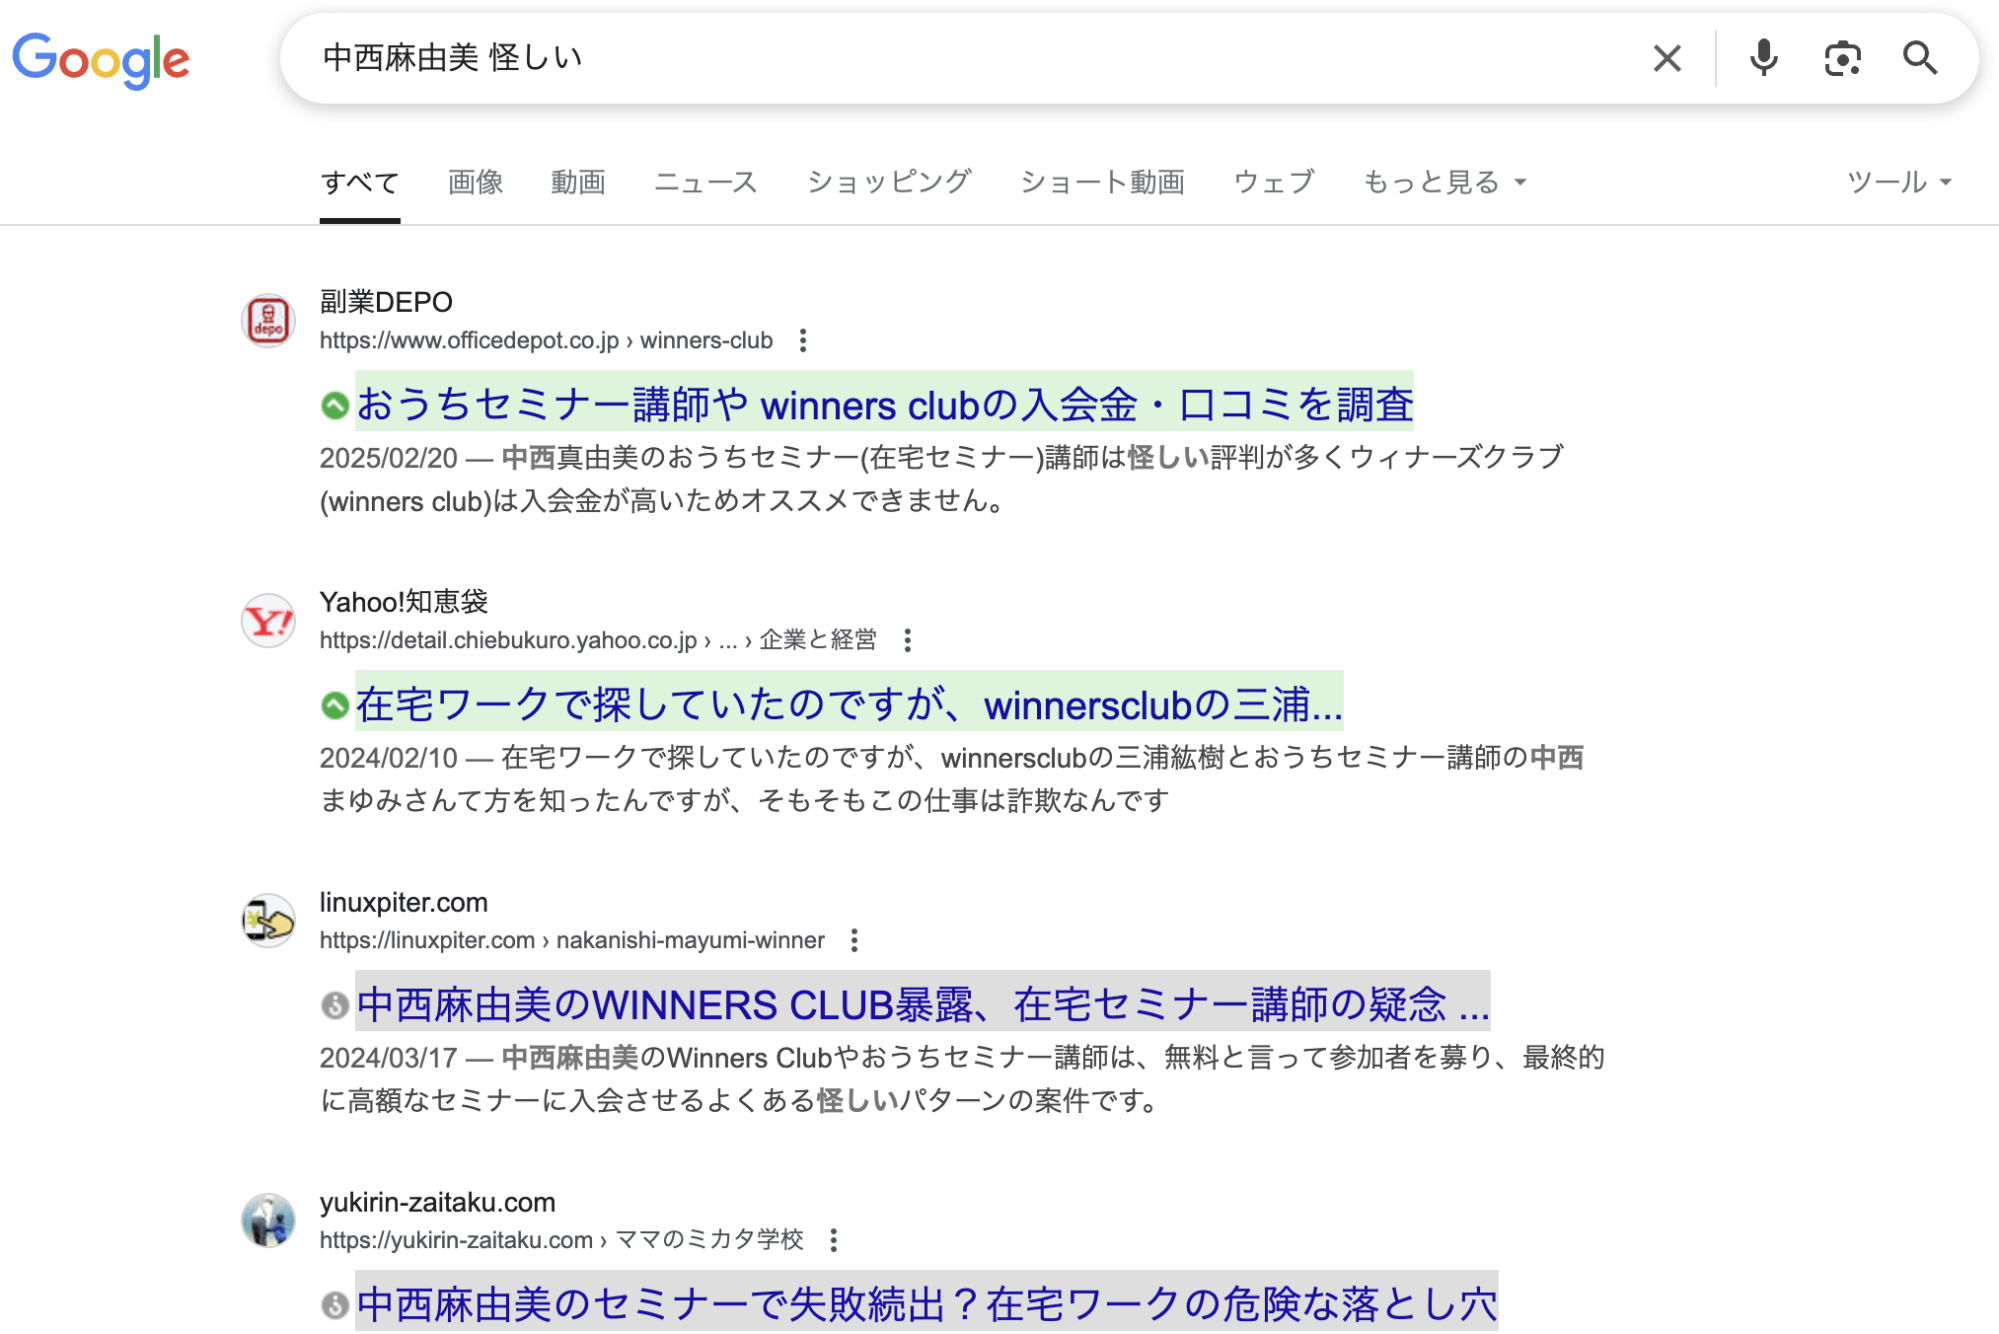Click gray badge beside セミナーで失敗続出 title
Viewport: 1999px width, 1334px height.
335,1305
